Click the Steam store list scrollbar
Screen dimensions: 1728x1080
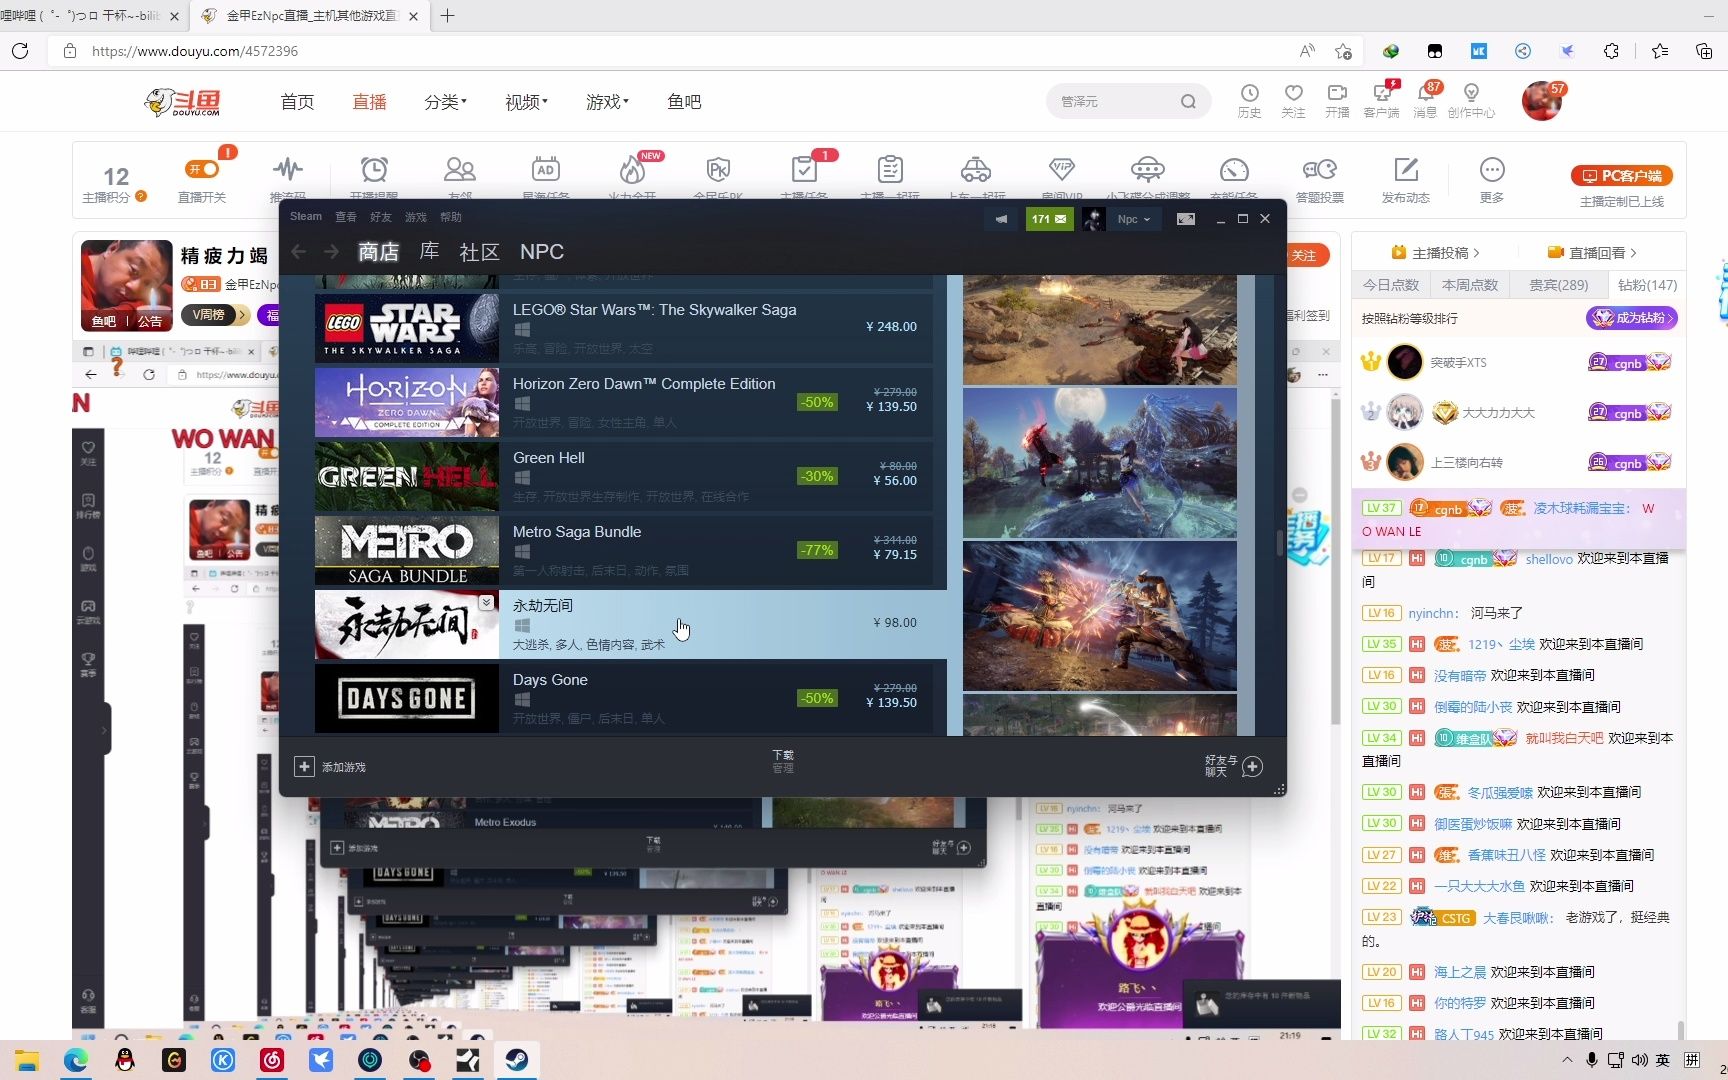(1279, 543)
